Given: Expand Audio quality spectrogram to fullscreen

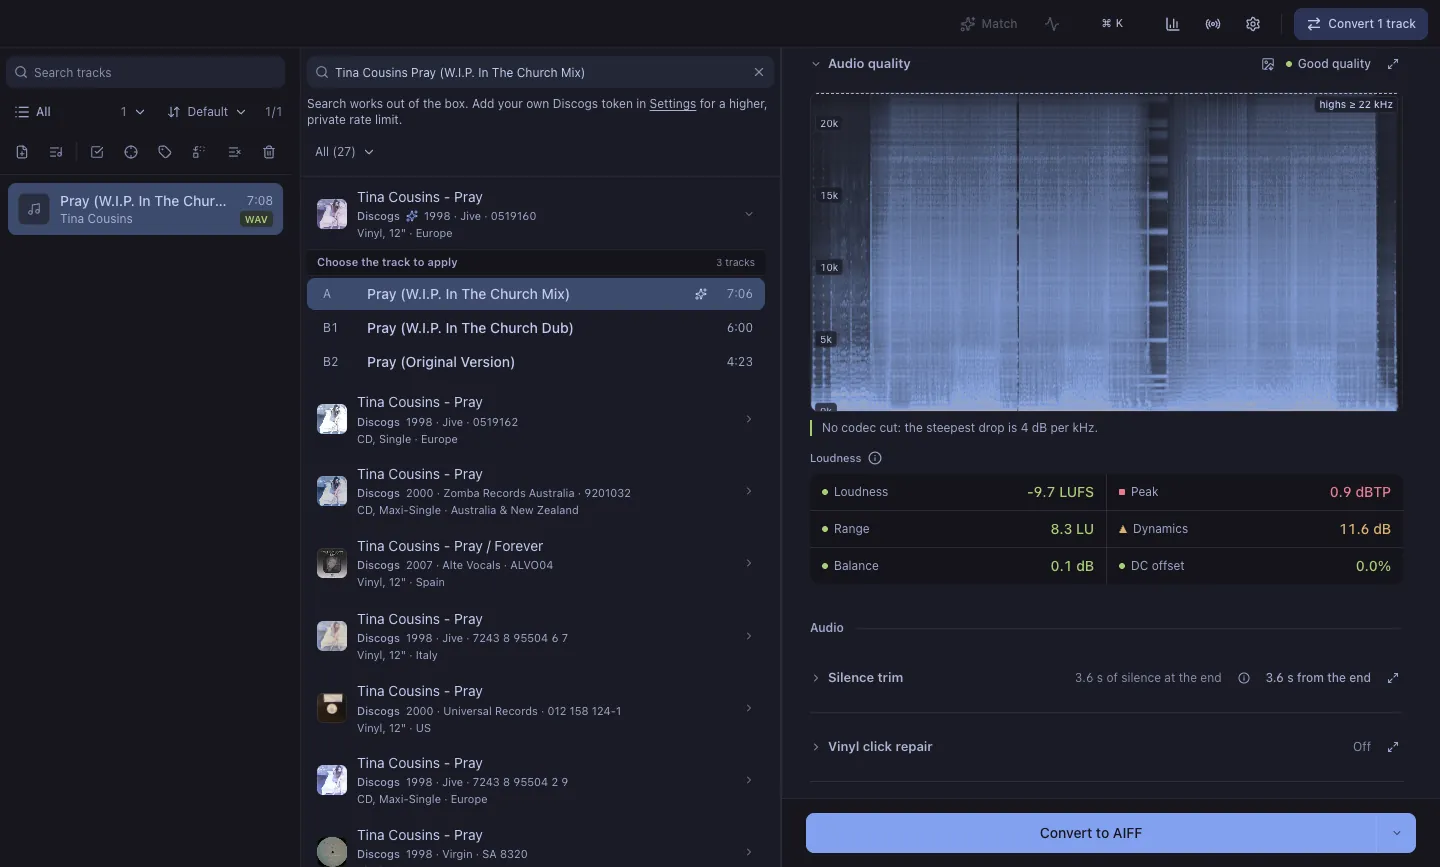Looking at the screenshot, I should [1393, 64].
